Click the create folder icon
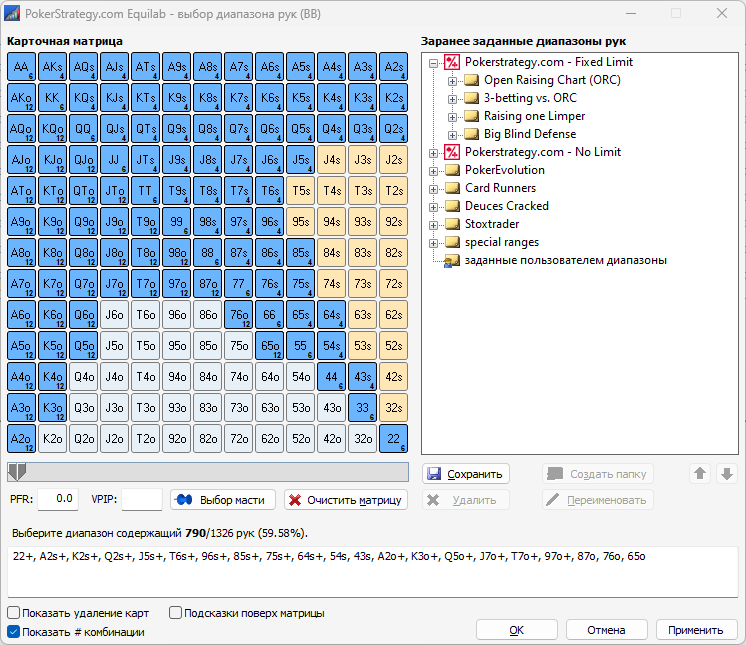This screenshot has height=645, width=746. (x=555, y=473)
